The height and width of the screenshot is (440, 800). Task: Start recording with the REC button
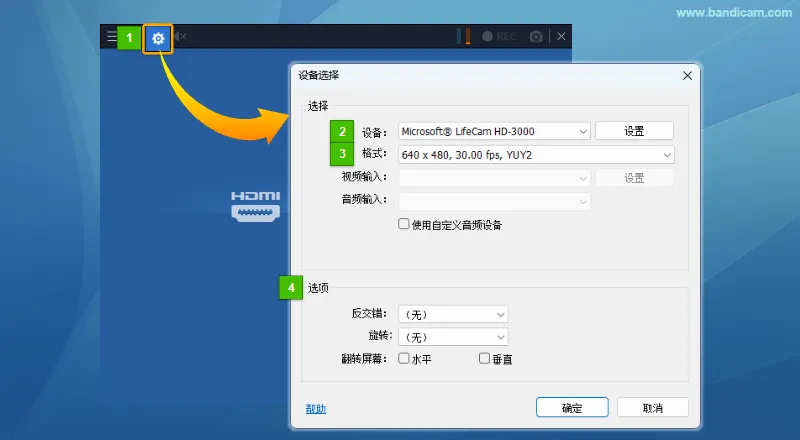click(x=499, y=36)
